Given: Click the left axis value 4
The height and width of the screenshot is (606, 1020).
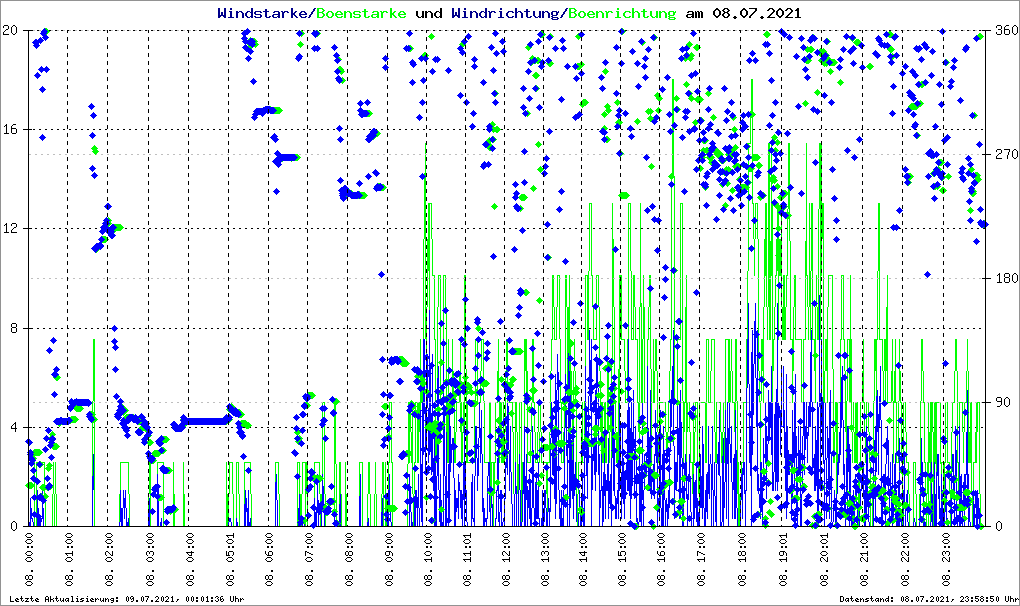Looking at the screenshot, I should coord(14,427).
